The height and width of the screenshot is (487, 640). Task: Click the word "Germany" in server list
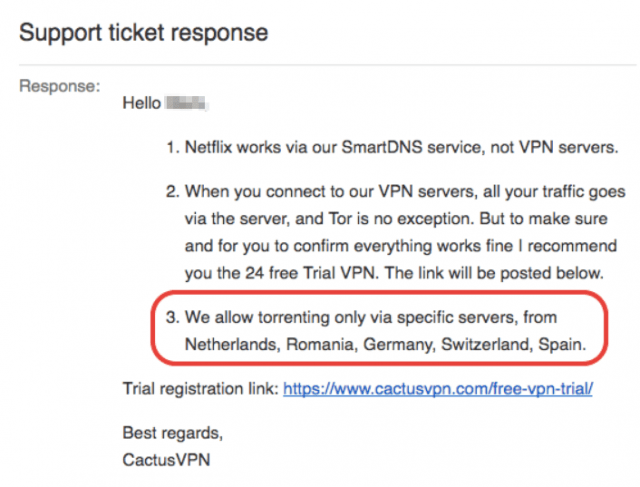click(x=399, y=345)
